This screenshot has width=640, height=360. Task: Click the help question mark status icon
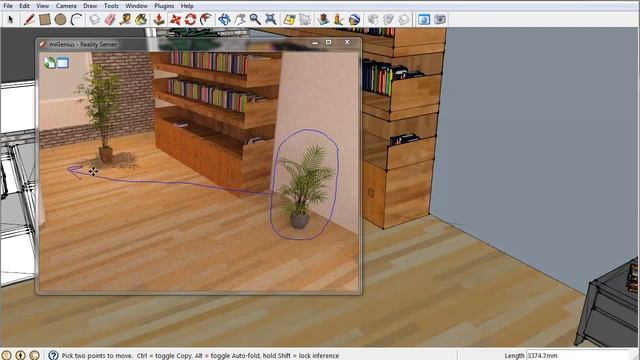point(53,356)
